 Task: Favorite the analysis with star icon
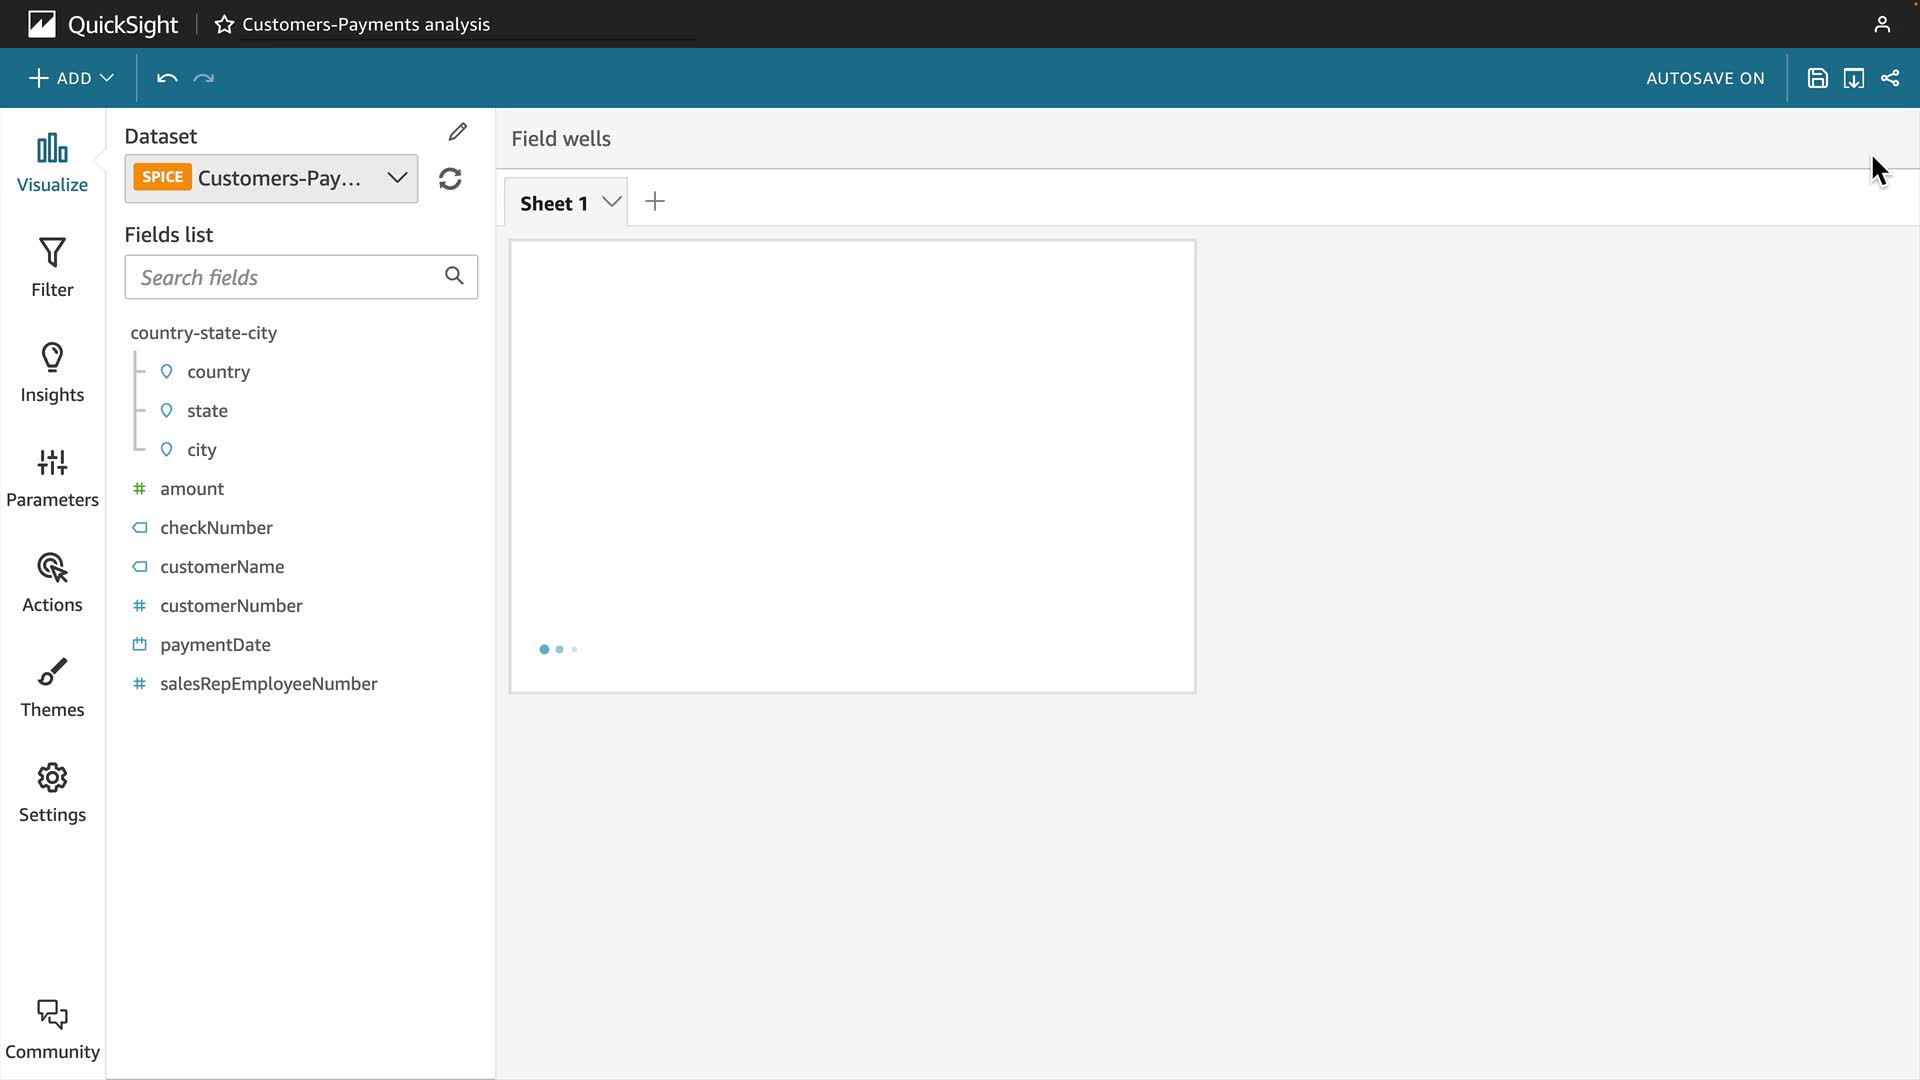click(x=224, y=24)
